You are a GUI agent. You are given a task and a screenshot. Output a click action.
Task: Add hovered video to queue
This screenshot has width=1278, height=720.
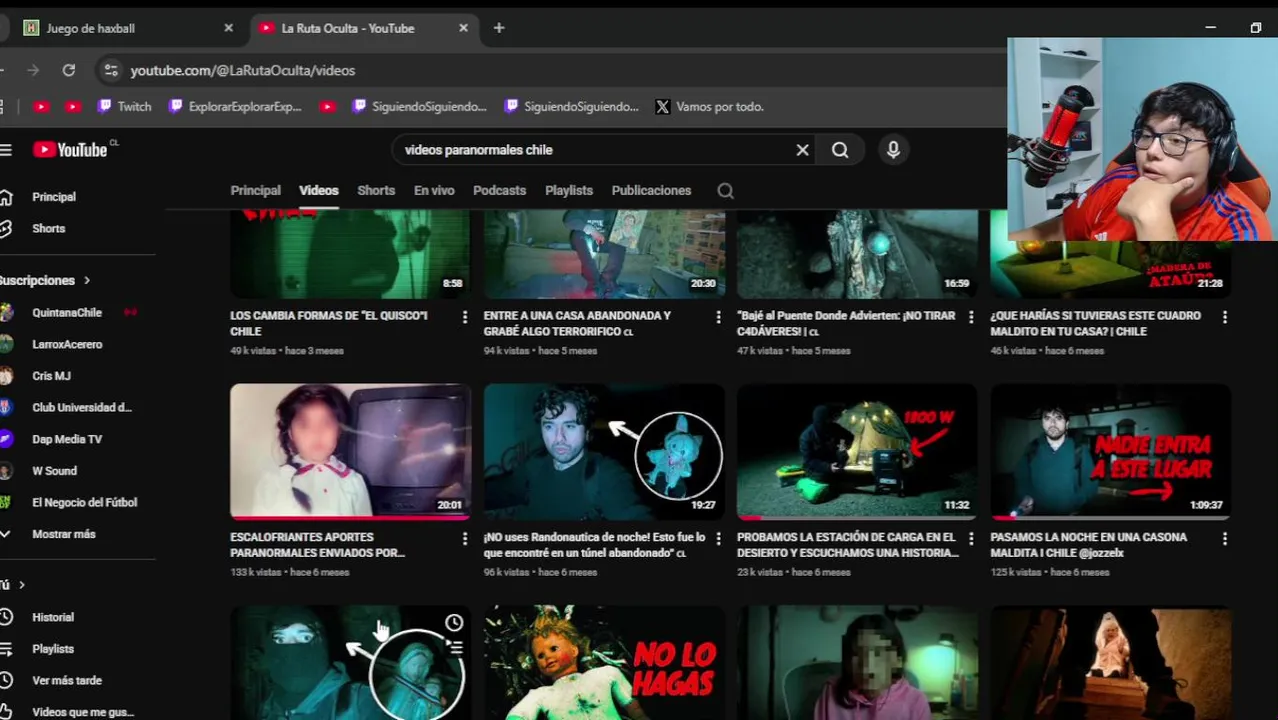[x=454, y=649]
